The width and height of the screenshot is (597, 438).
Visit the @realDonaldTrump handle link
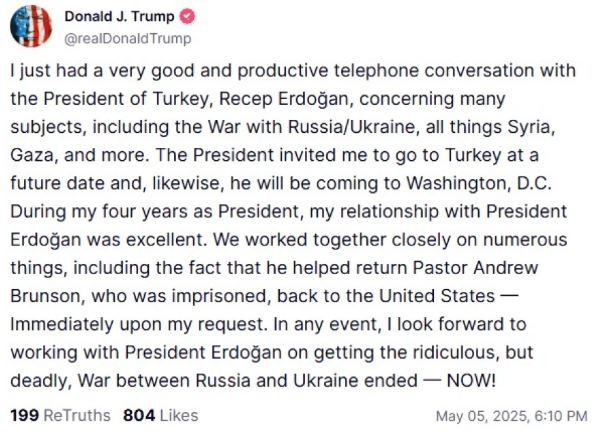pos(128,38)
